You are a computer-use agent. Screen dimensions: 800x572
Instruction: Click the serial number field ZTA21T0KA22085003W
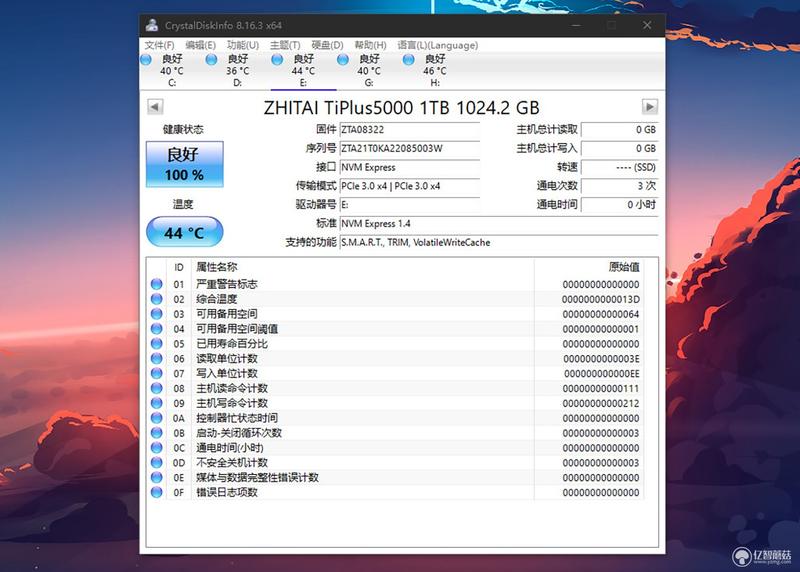click(x=410, y=148)
